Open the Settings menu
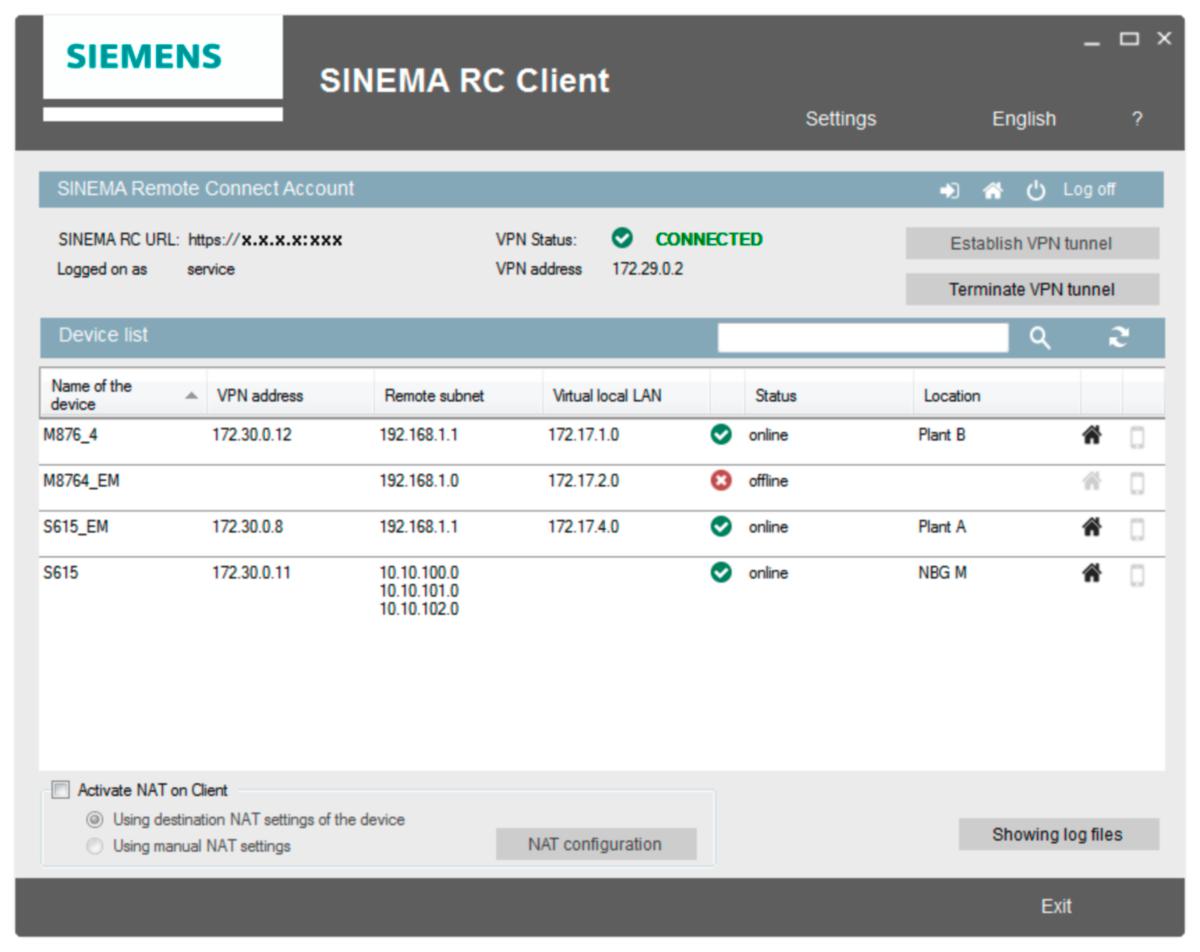 tap(840, 119)
